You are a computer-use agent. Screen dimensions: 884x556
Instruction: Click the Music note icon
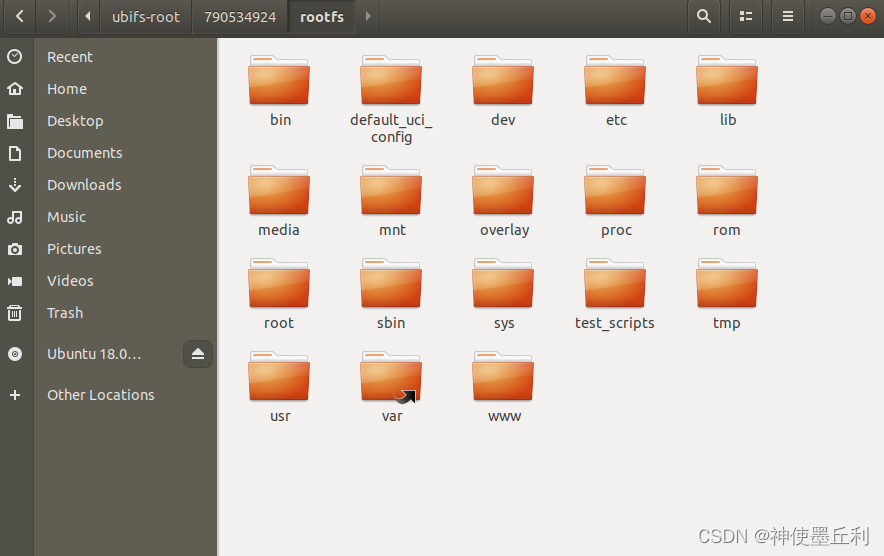tap(15, 217)
